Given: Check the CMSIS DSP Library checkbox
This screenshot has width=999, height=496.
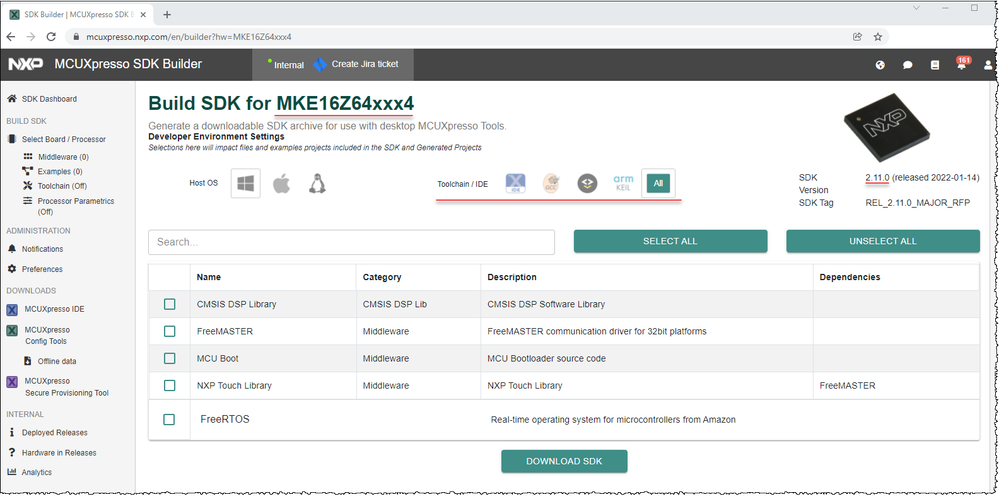Looking at the screenshot, I should pos(169,304).
